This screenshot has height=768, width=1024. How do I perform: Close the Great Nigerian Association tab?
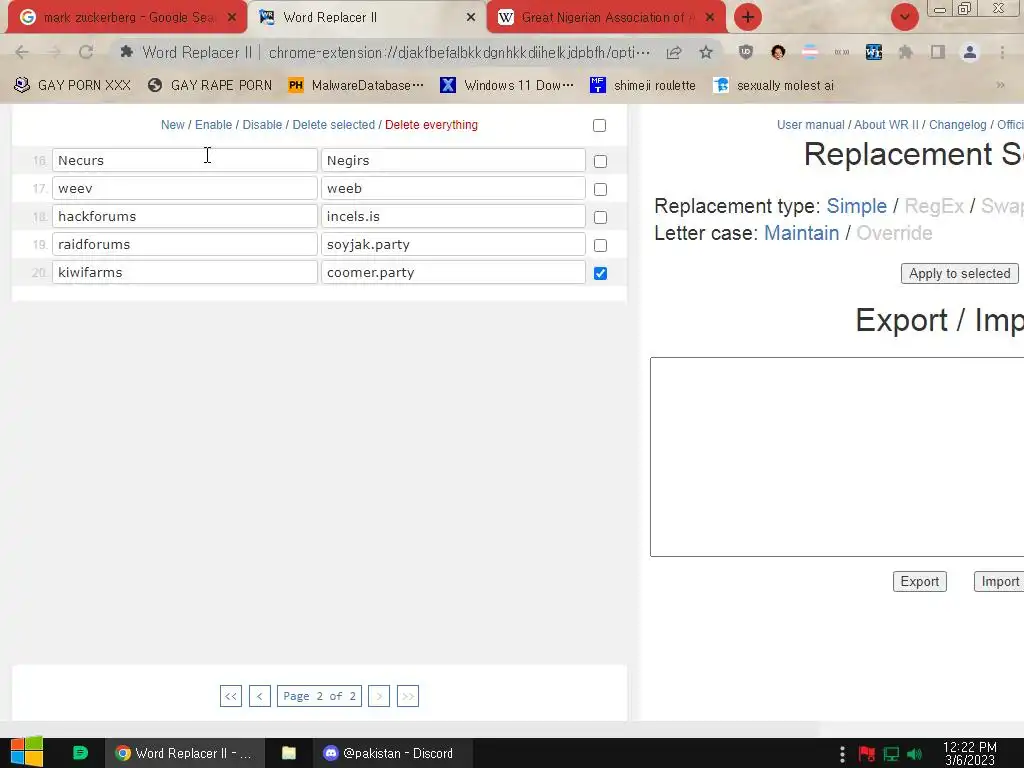click(x=710, y=18)
